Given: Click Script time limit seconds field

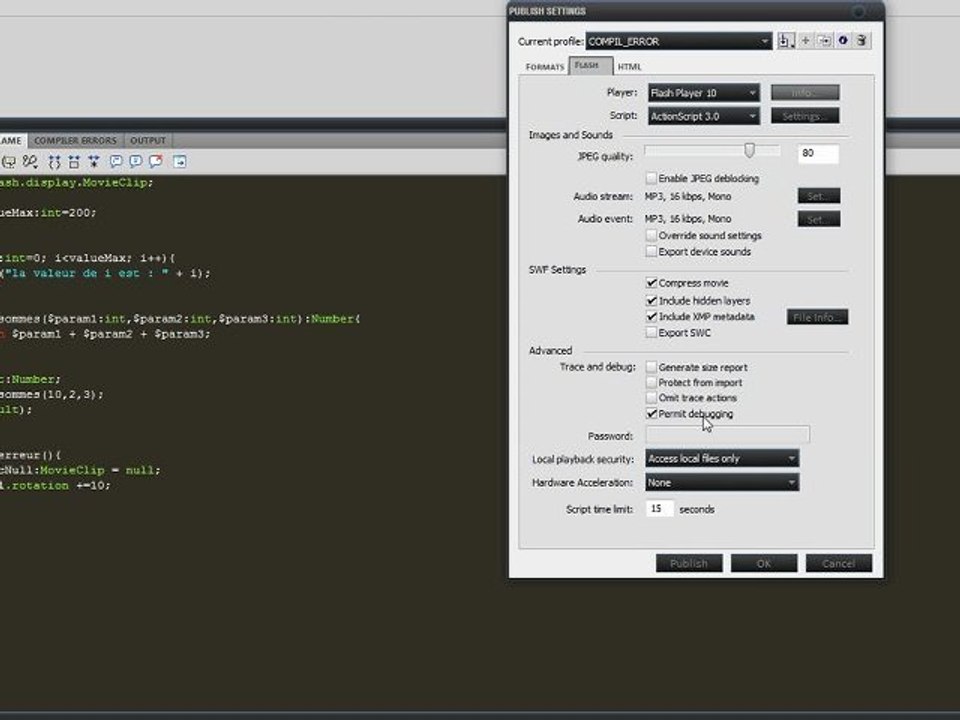Looking at the screenshot, I should pyautogui.click(x=659, y=509).
